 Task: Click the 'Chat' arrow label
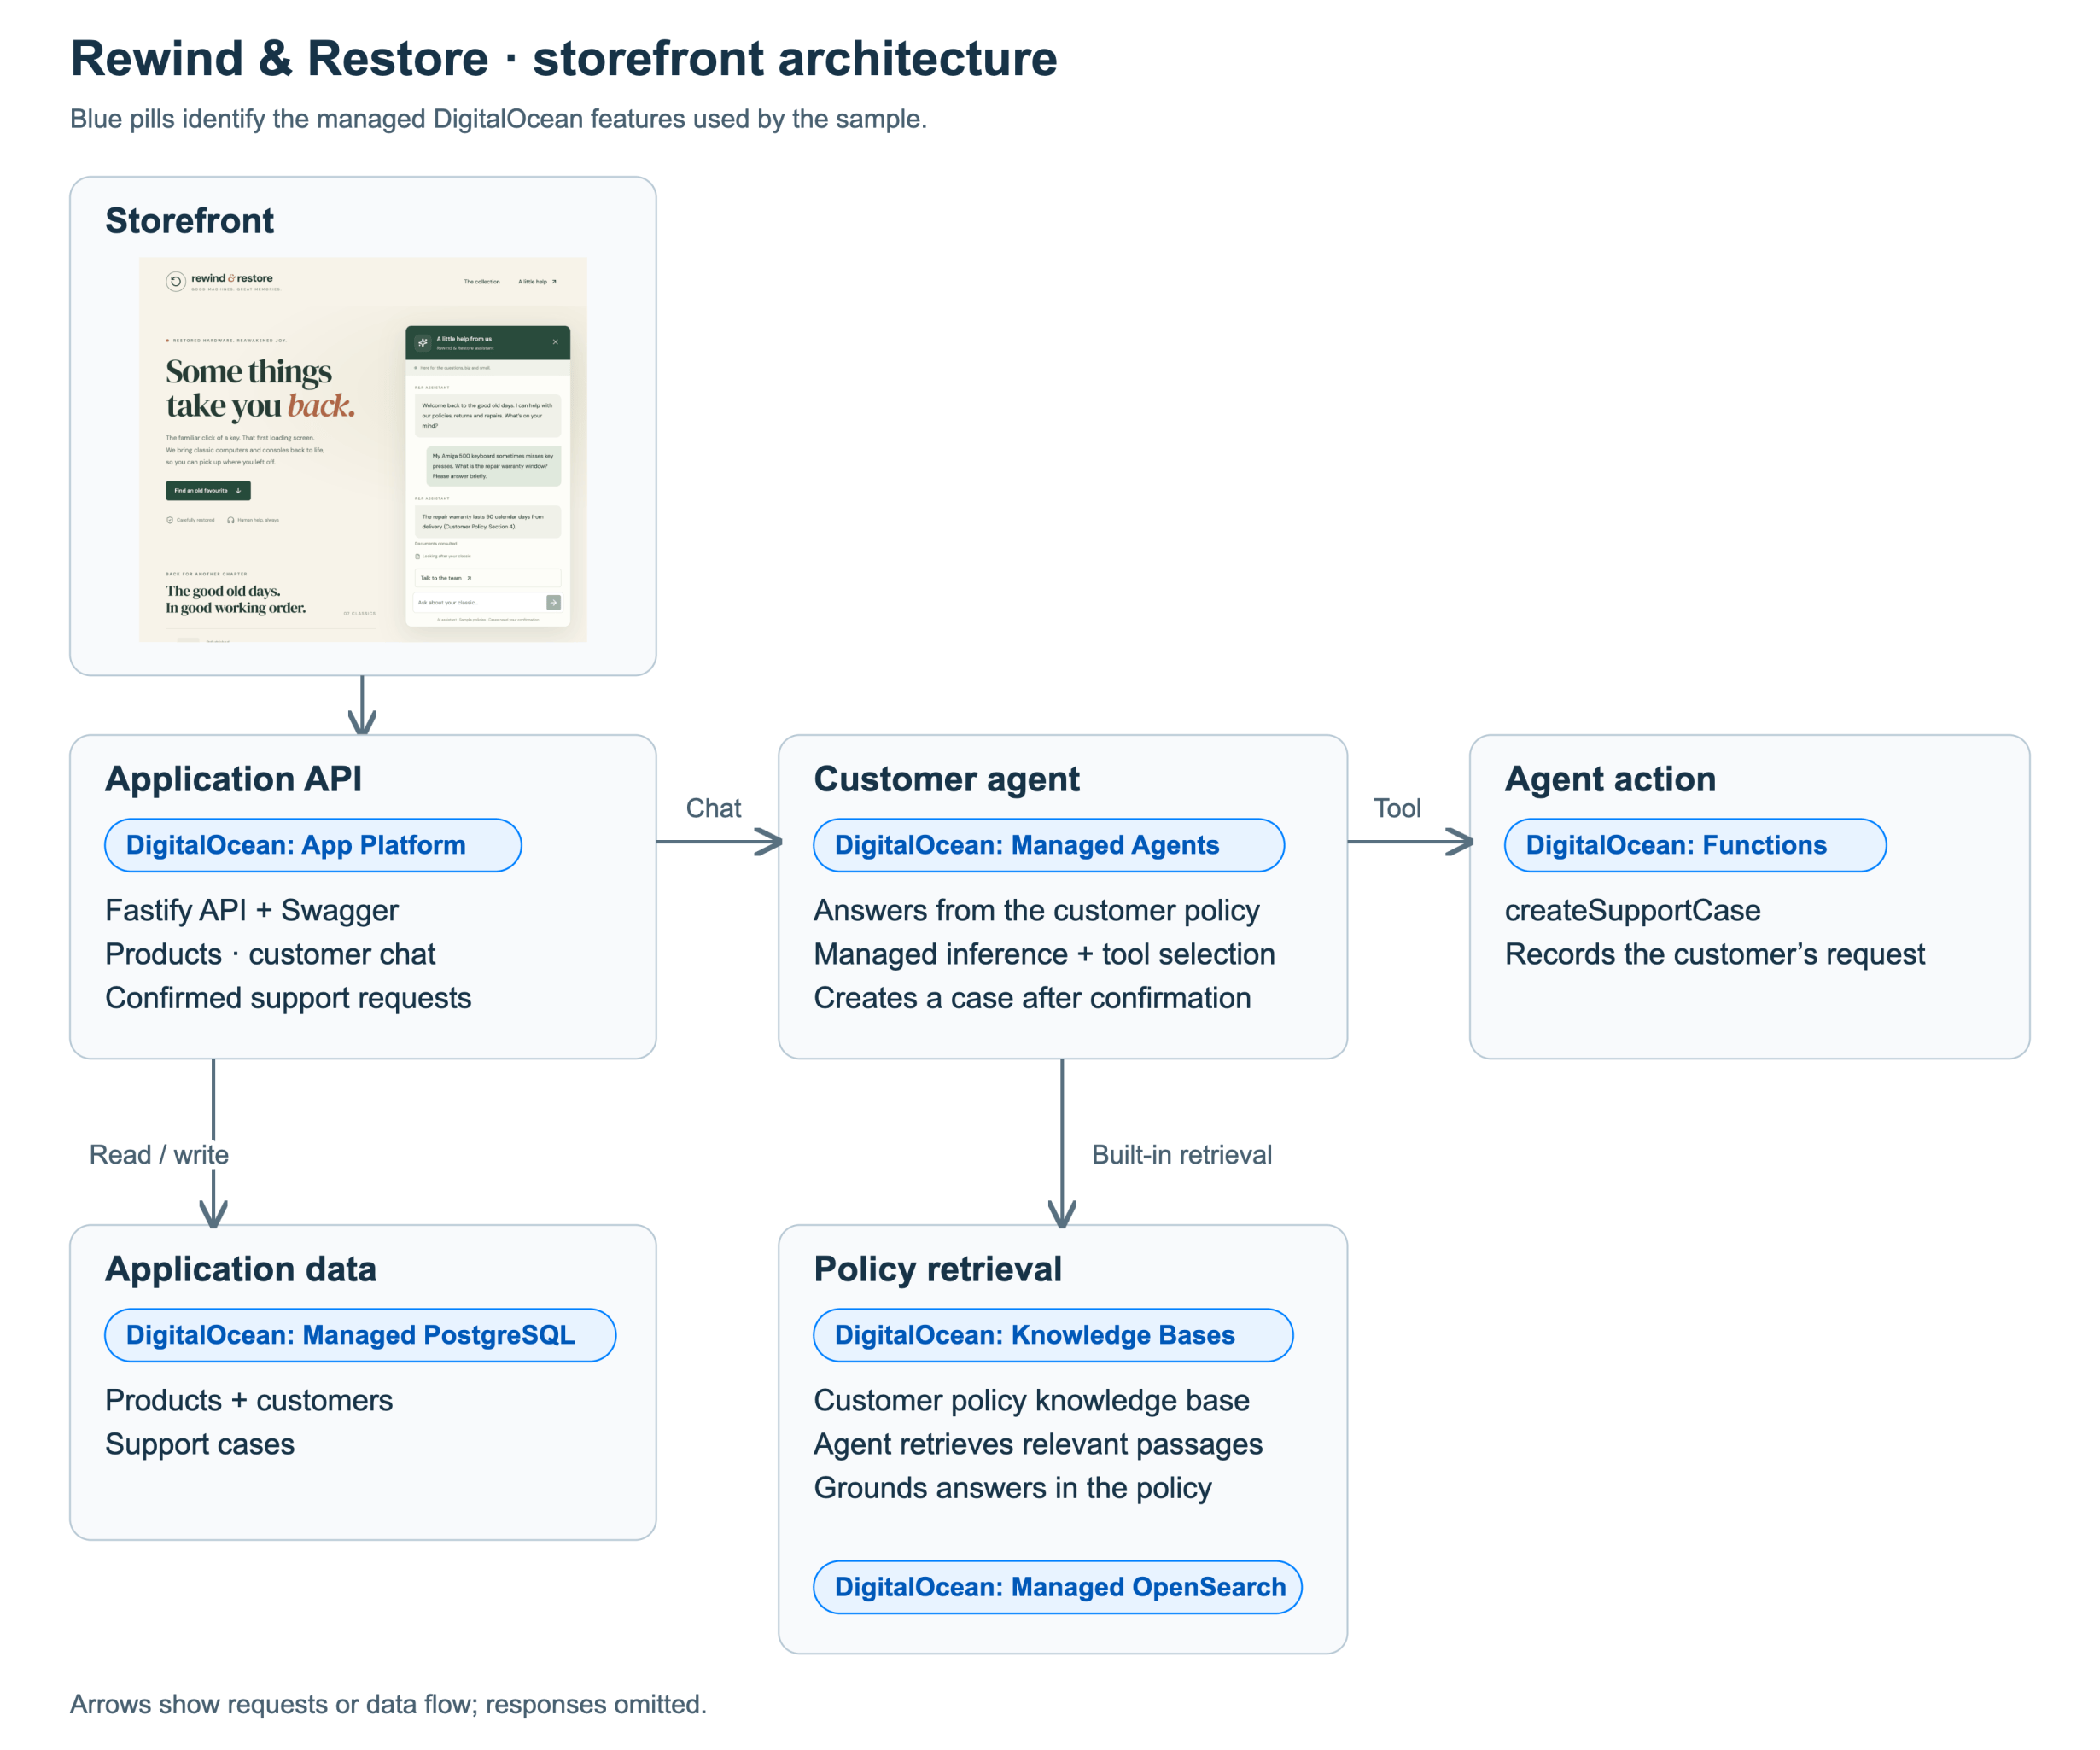click(x=713, y=808)
